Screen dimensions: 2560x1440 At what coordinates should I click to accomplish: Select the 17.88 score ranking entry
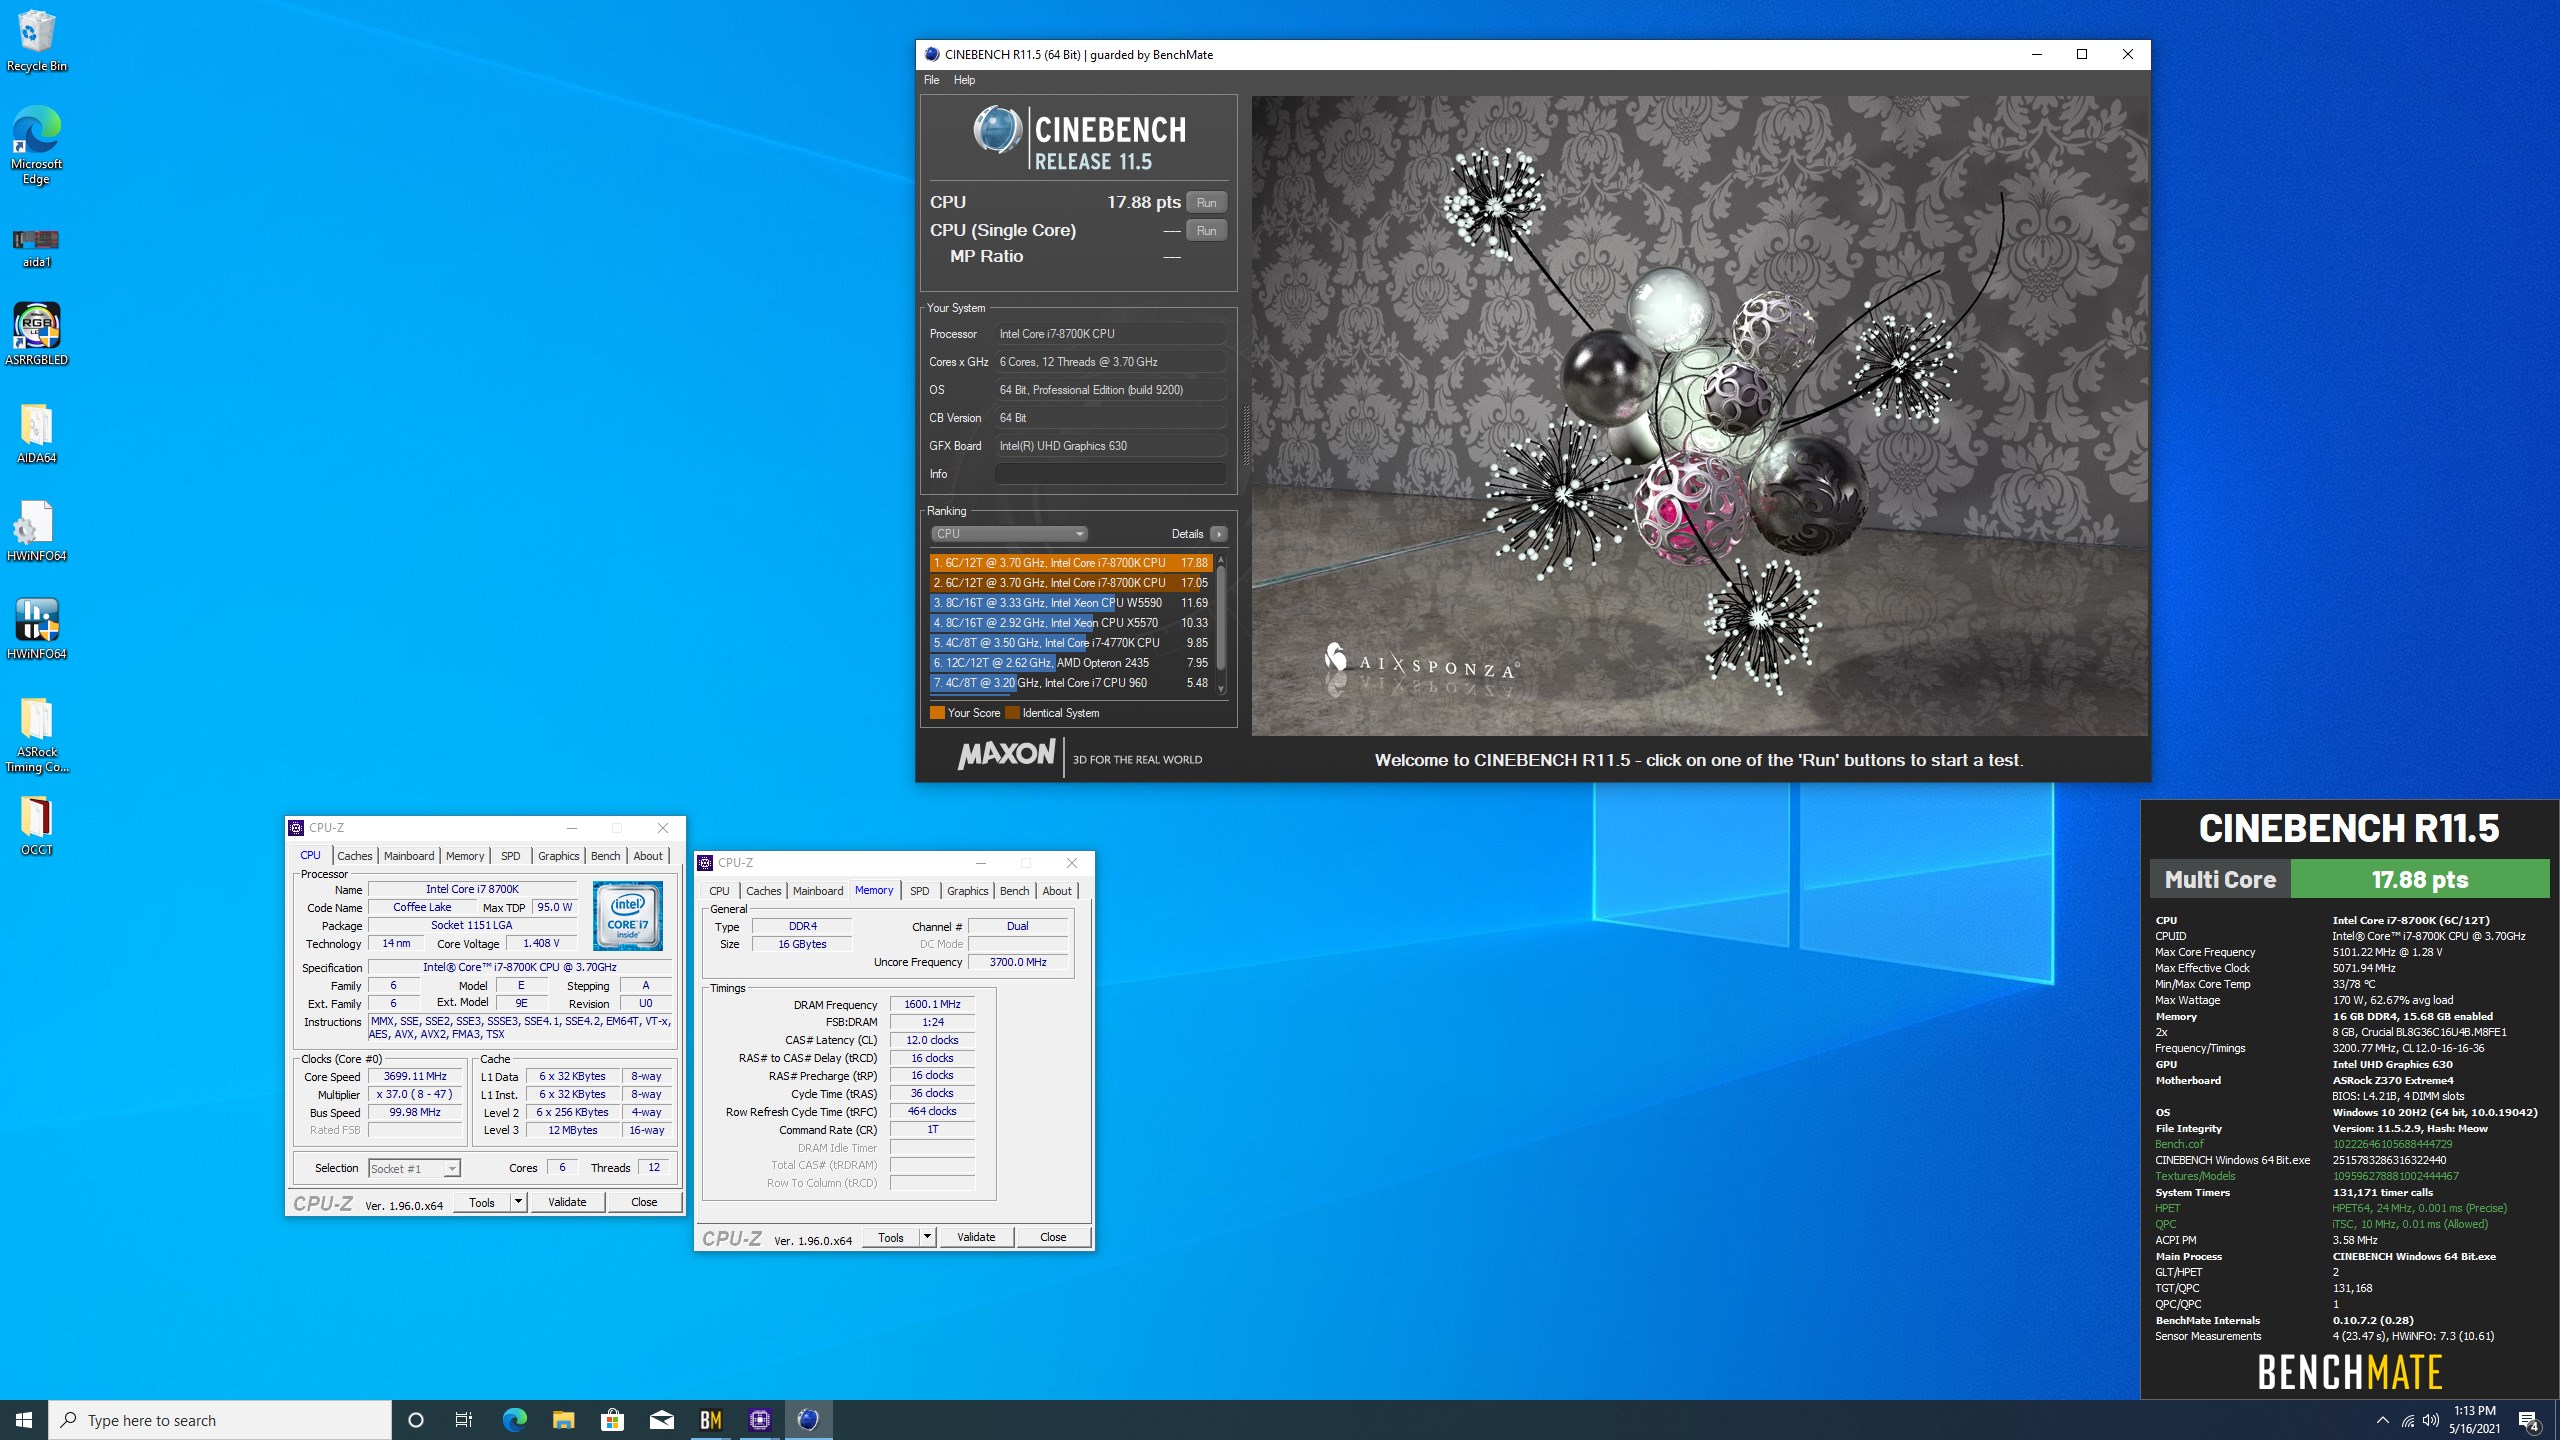tap(1070, 563)
